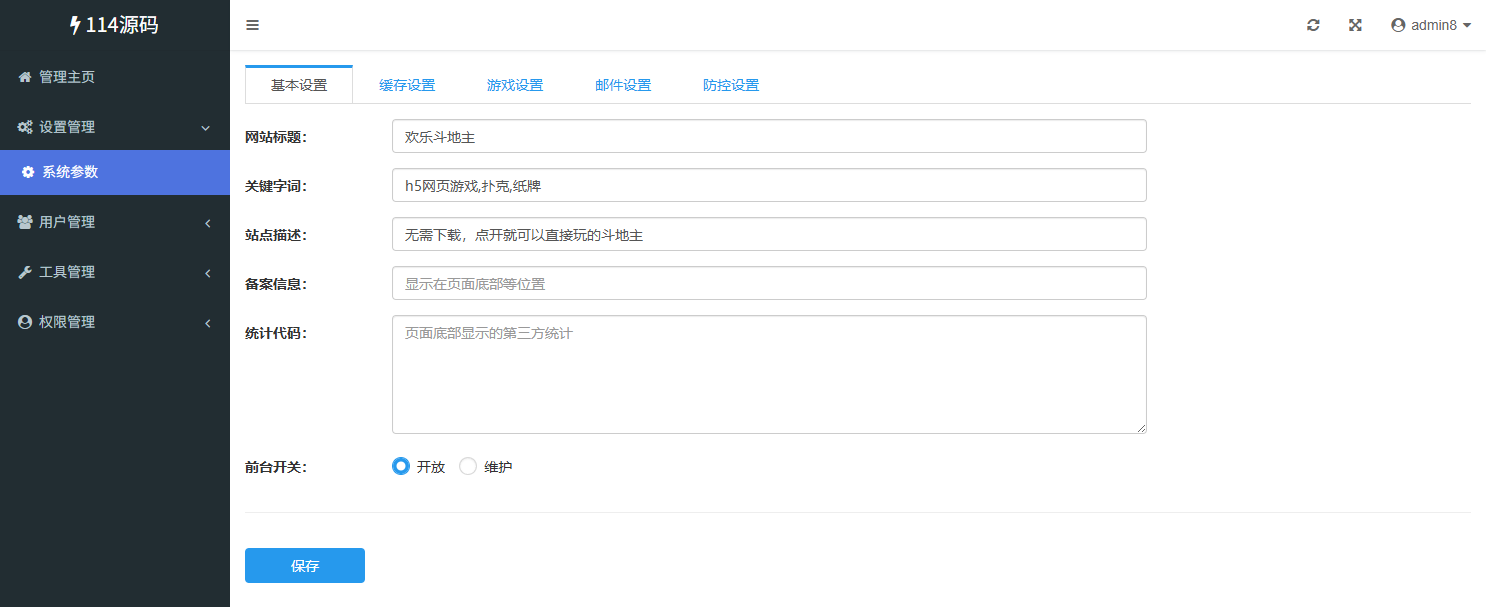
Task: Switch to the 缓存设置 tab
Action: pyautogui.click(x=407, y=85)
